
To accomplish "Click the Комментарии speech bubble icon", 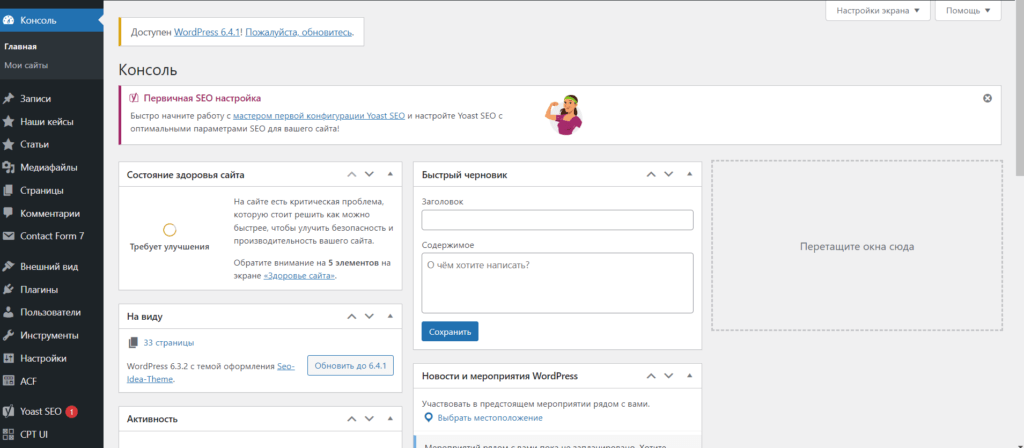I will [8, 213].
